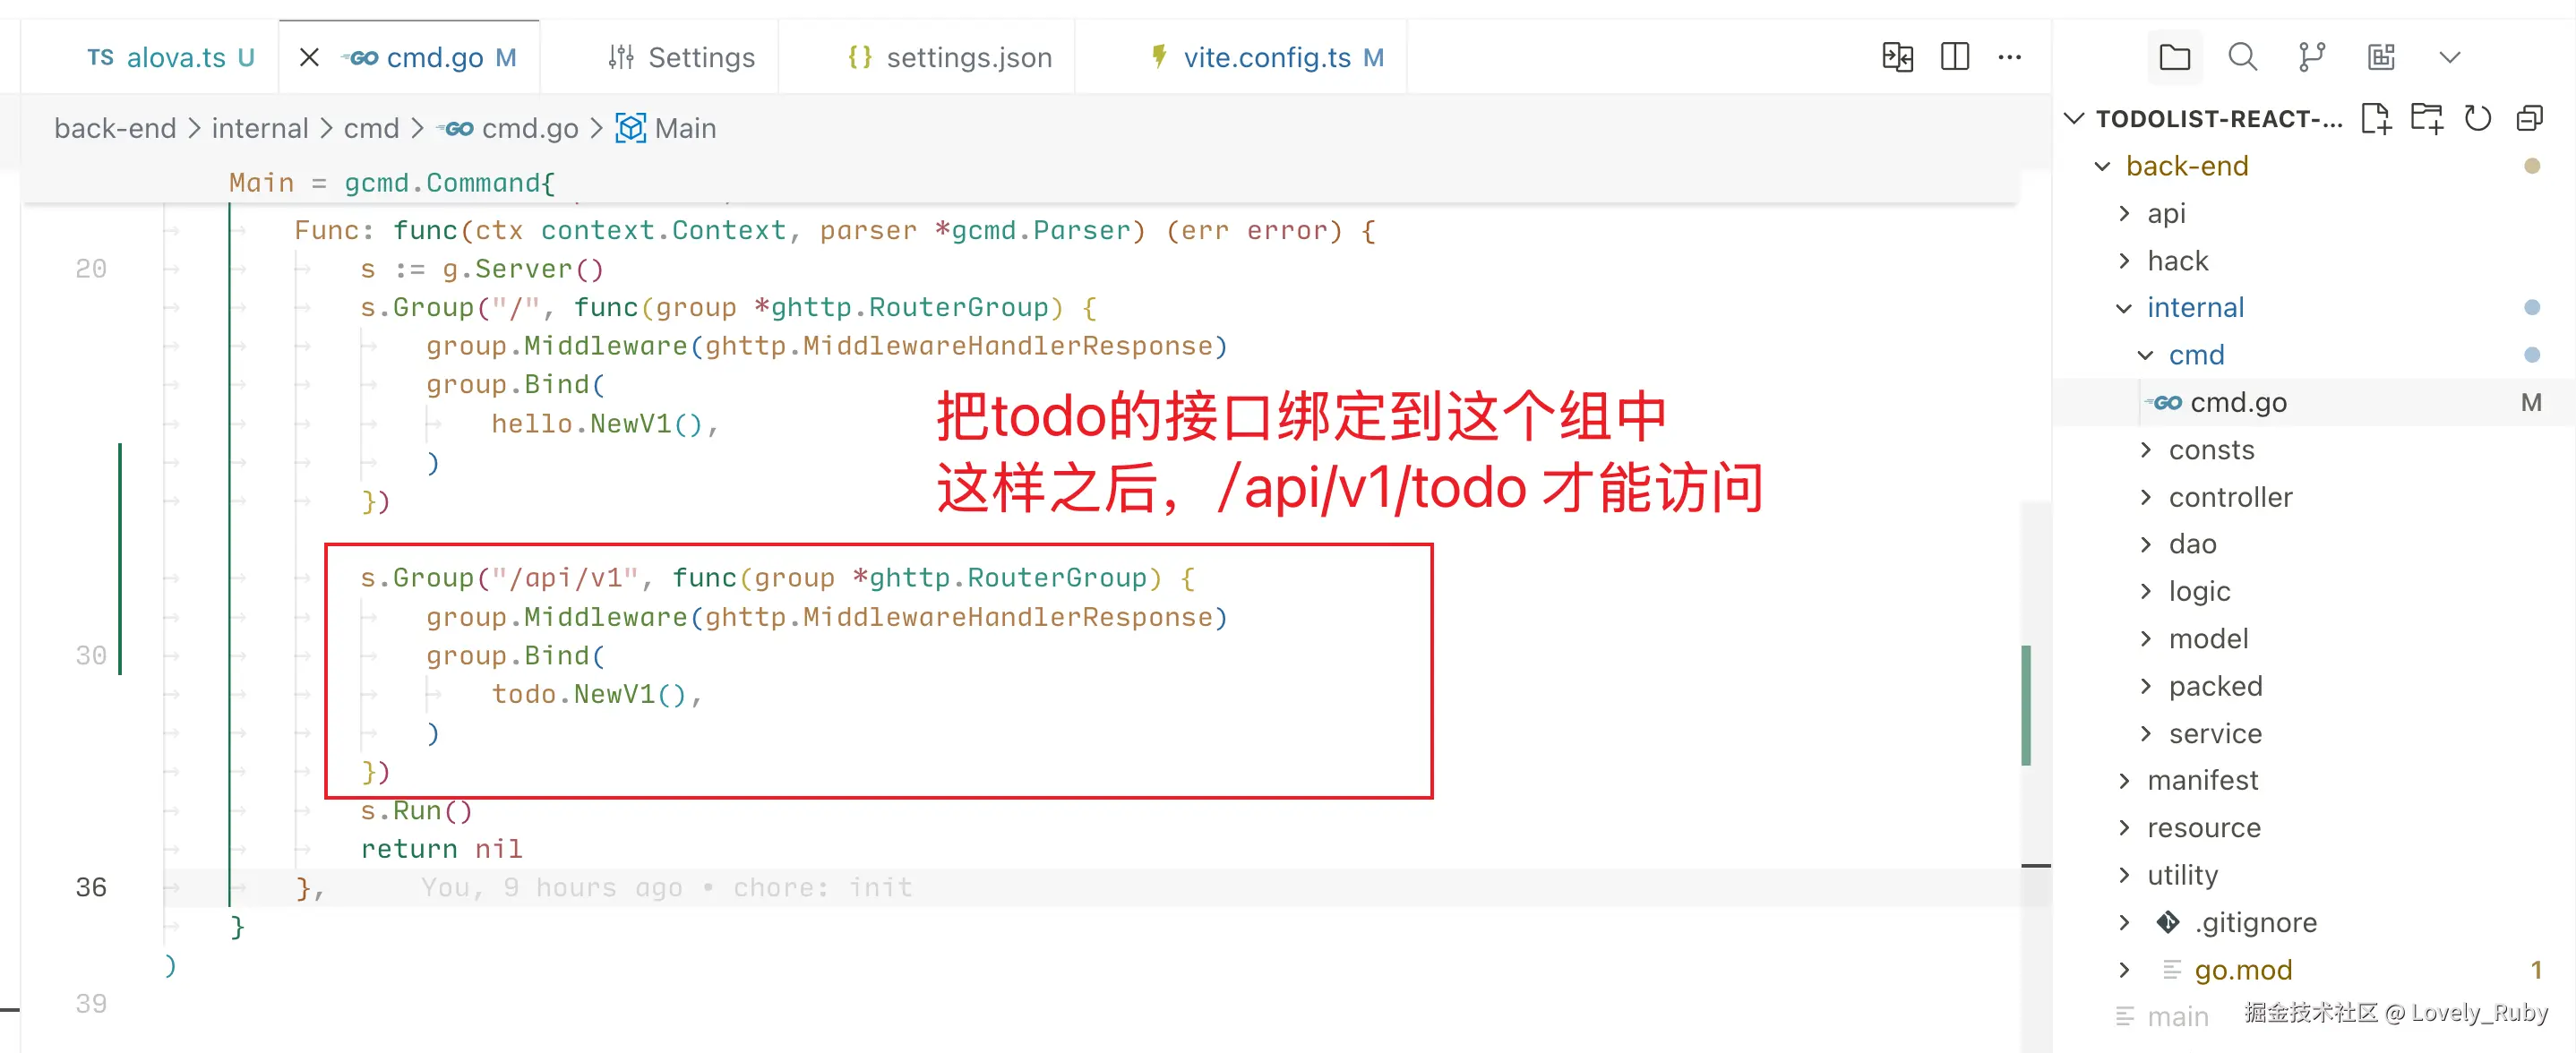Open the changes compare icon
The width and height of the screenshot is (2576, 1053).
pyautogui.click(x=1897, y=57)
